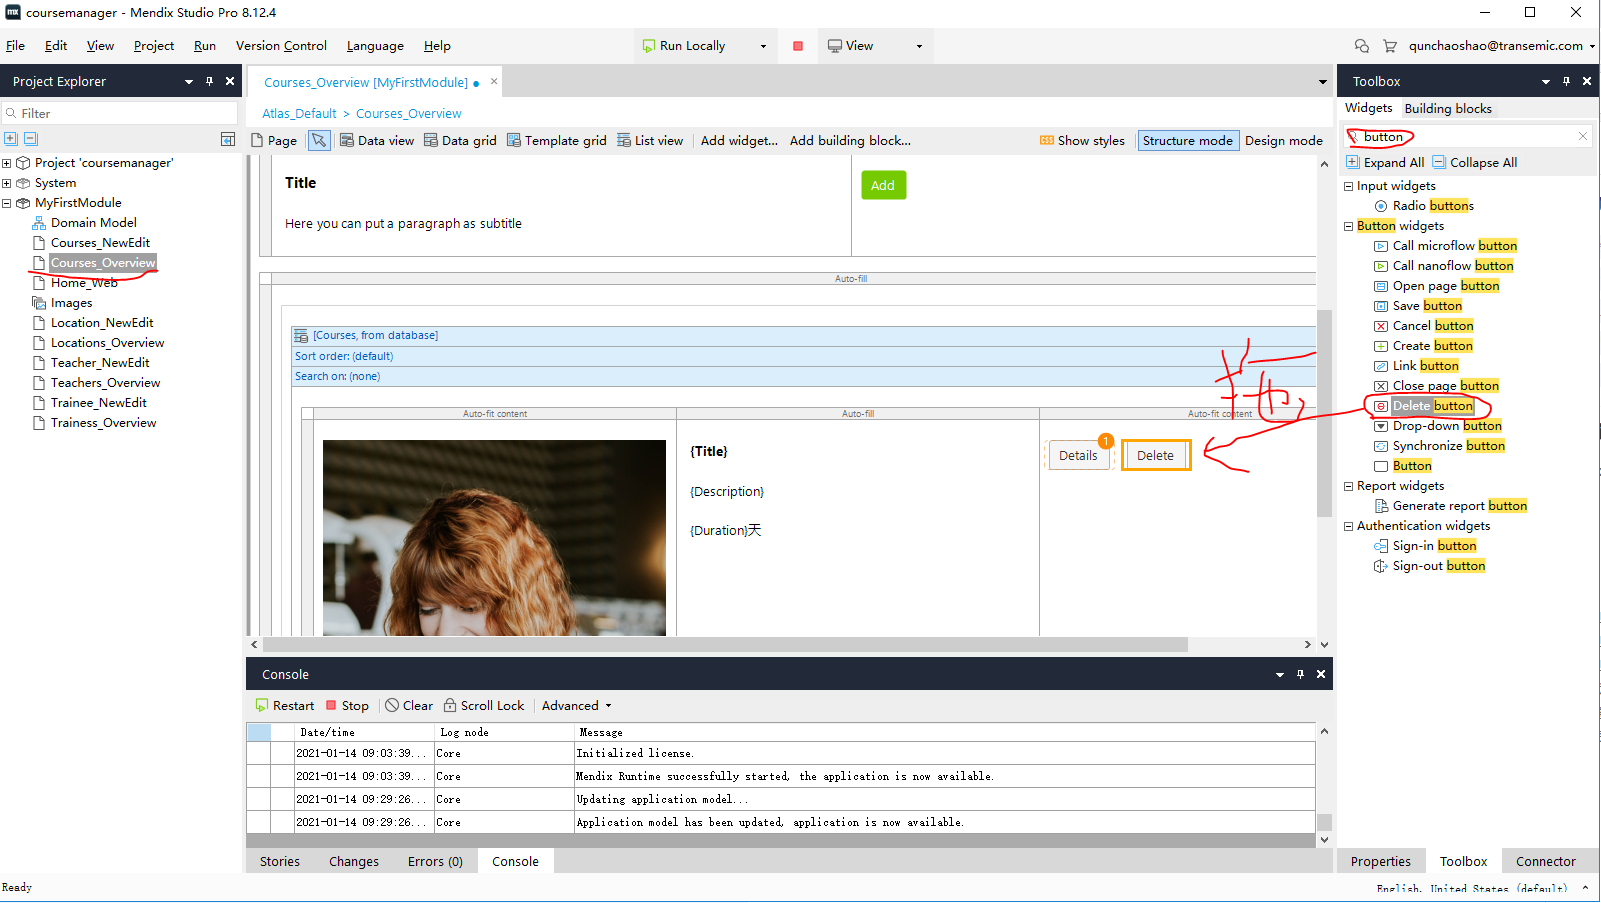Select Drop-down button widget
The image size is (1601, 903).
point(1438,426)
